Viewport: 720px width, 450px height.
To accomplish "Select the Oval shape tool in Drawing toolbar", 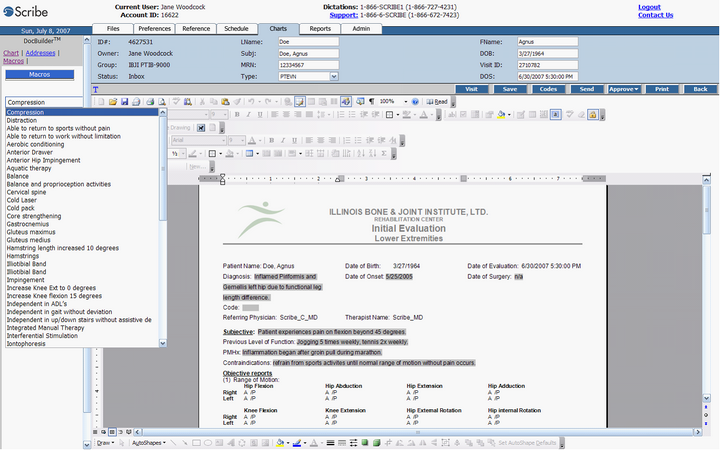I will coord(208,443).
